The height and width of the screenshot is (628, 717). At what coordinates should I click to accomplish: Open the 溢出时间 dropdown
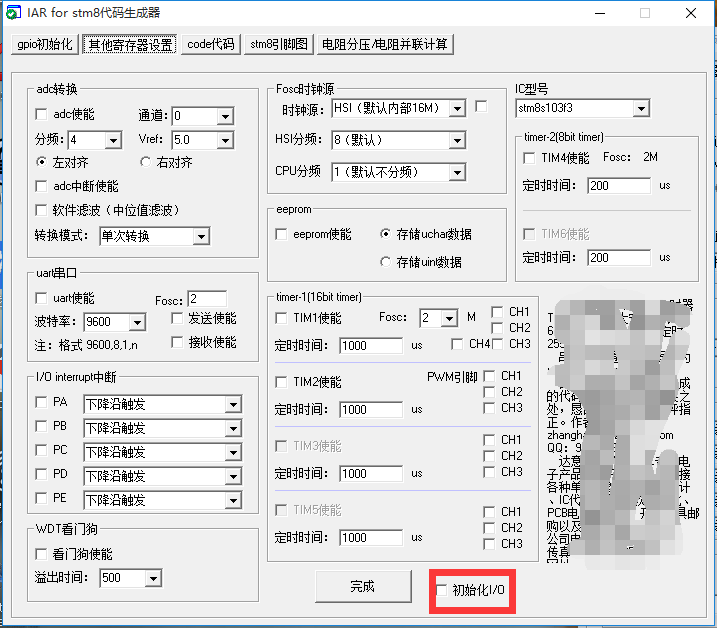tap(153, 579)
